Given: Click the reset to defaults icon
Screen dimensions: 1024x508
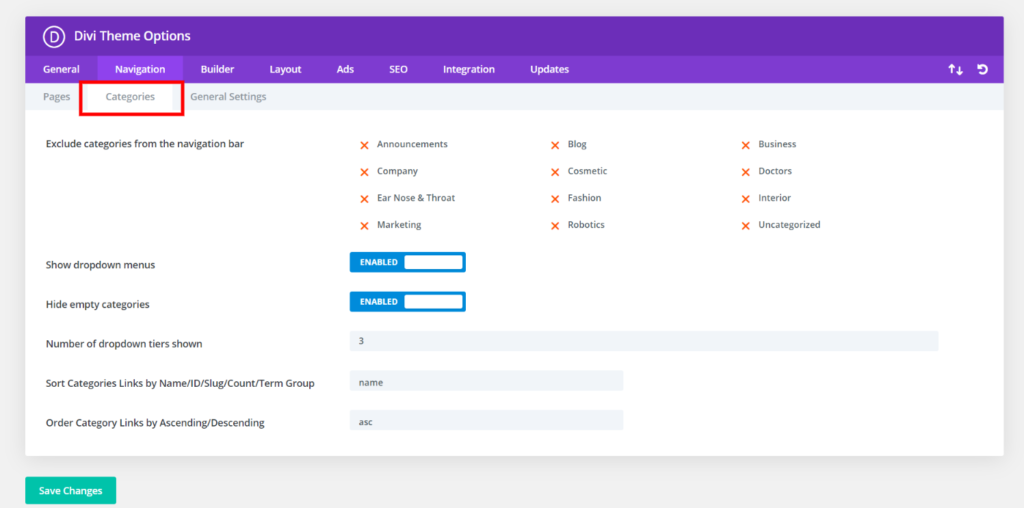Looking at the screenshot, I should coord(982,69).
